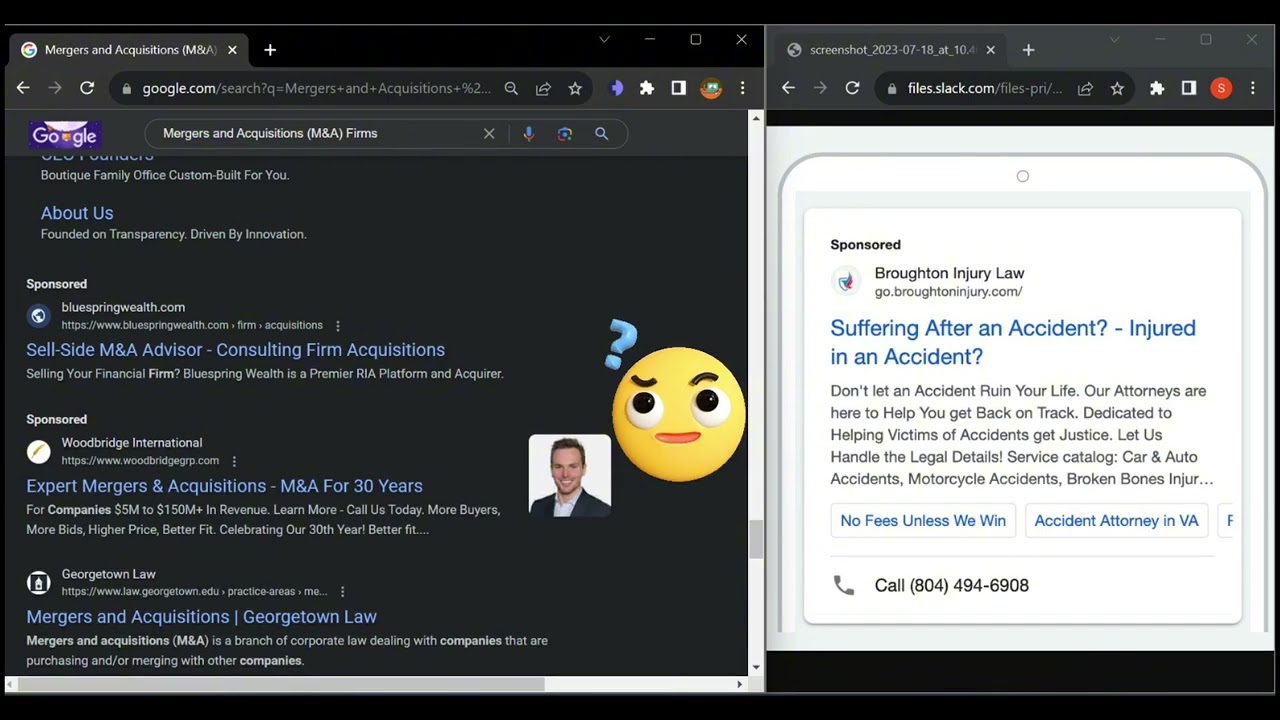Share the Slack files page via address bar
Screen dimensions: 1280x720
[x=1085, y=88]
